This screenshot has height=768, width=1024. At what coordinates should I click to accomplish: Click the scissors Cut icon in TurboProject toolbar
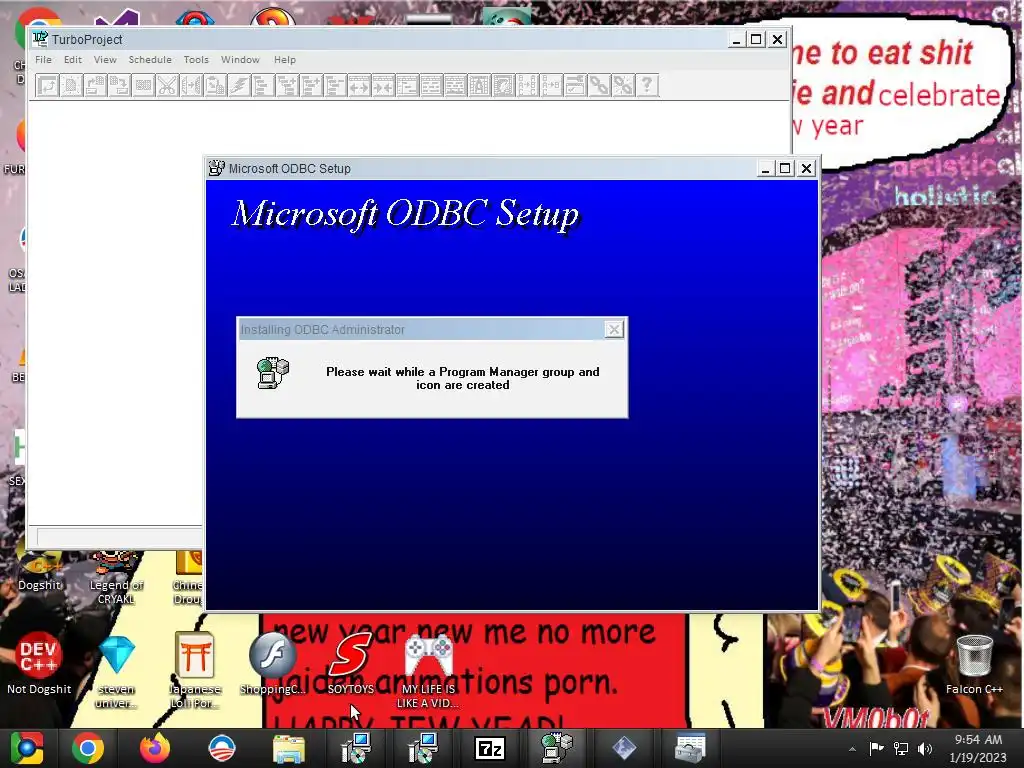(x=167, y=86)
